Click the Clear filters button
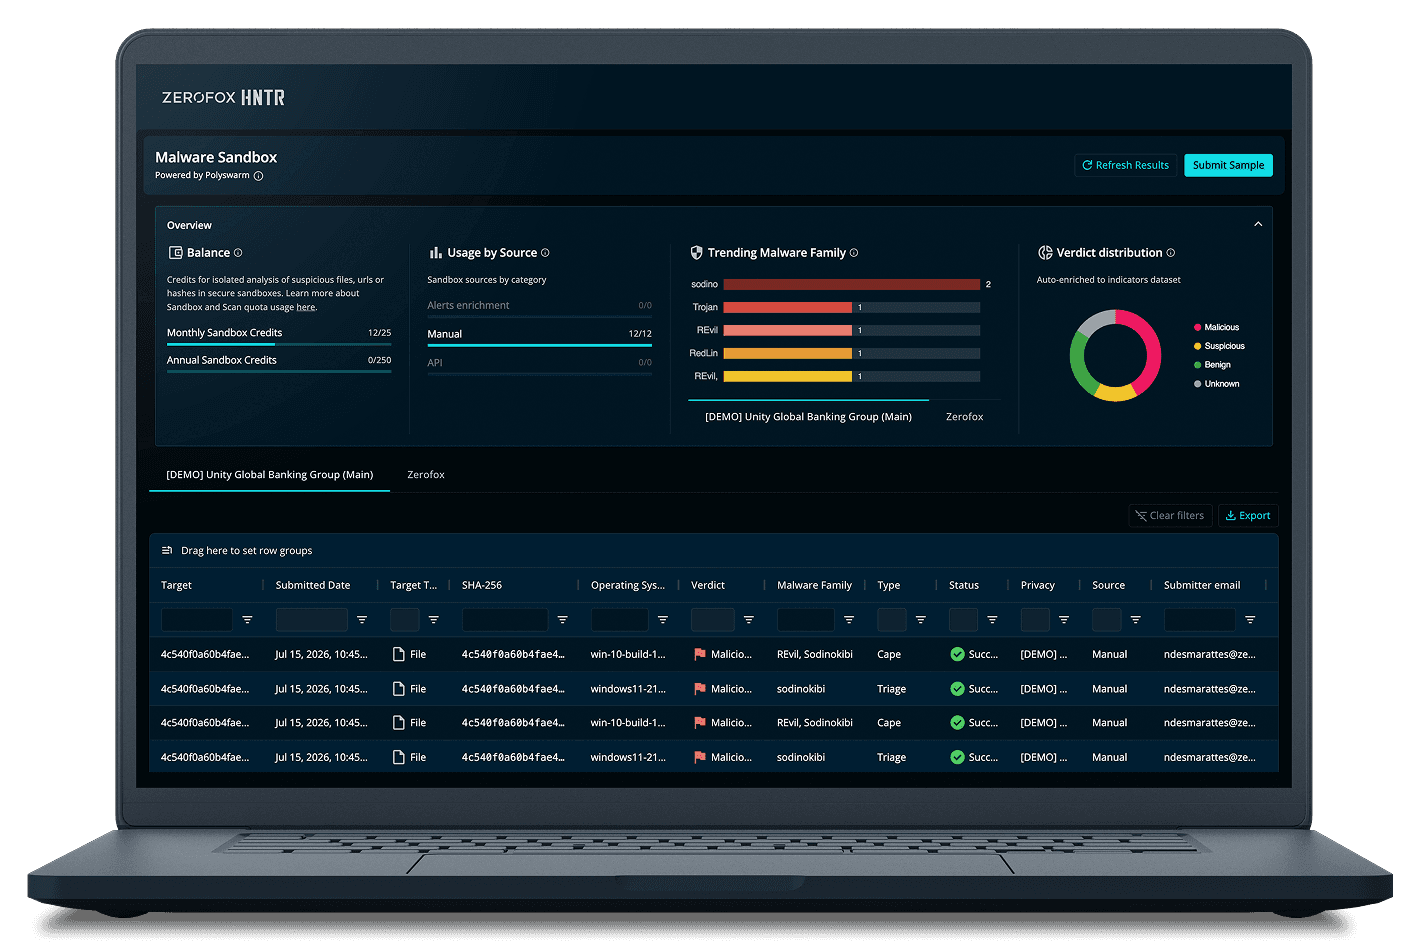The width and height of the screenshot is (1416, 952). coord(1170,516)
